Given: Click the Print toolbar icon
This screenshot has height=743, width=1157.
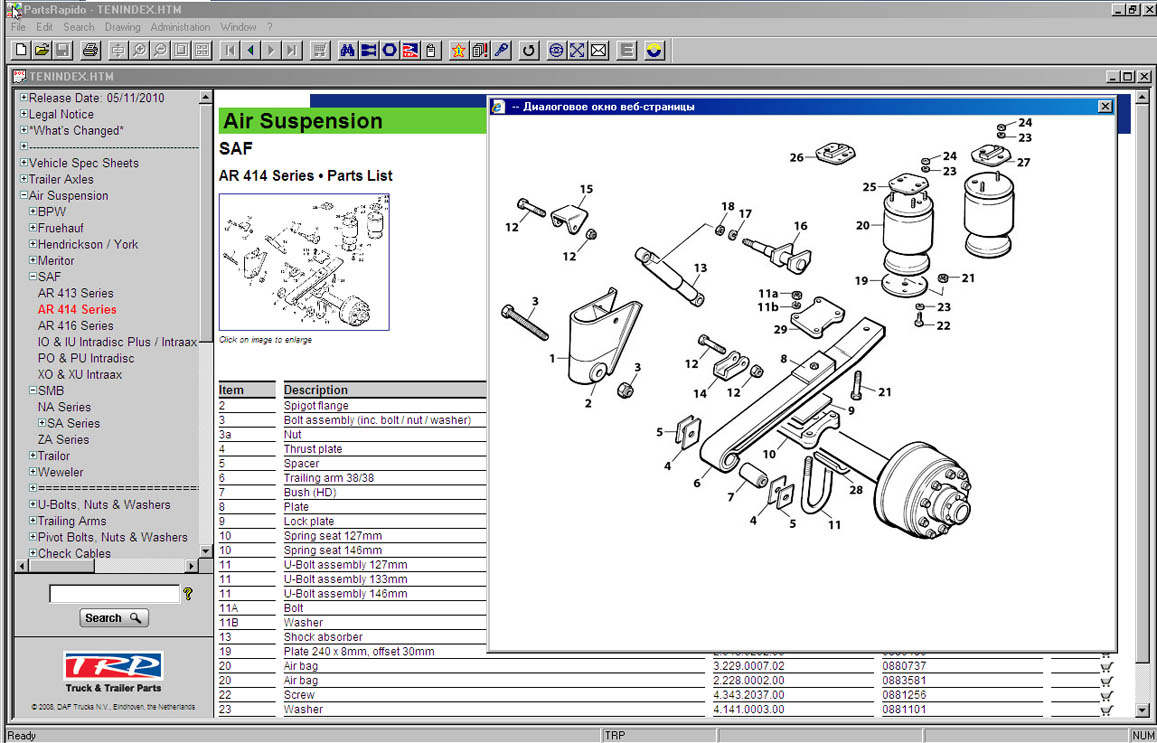Looking at the screenshot, I should 90,50.
